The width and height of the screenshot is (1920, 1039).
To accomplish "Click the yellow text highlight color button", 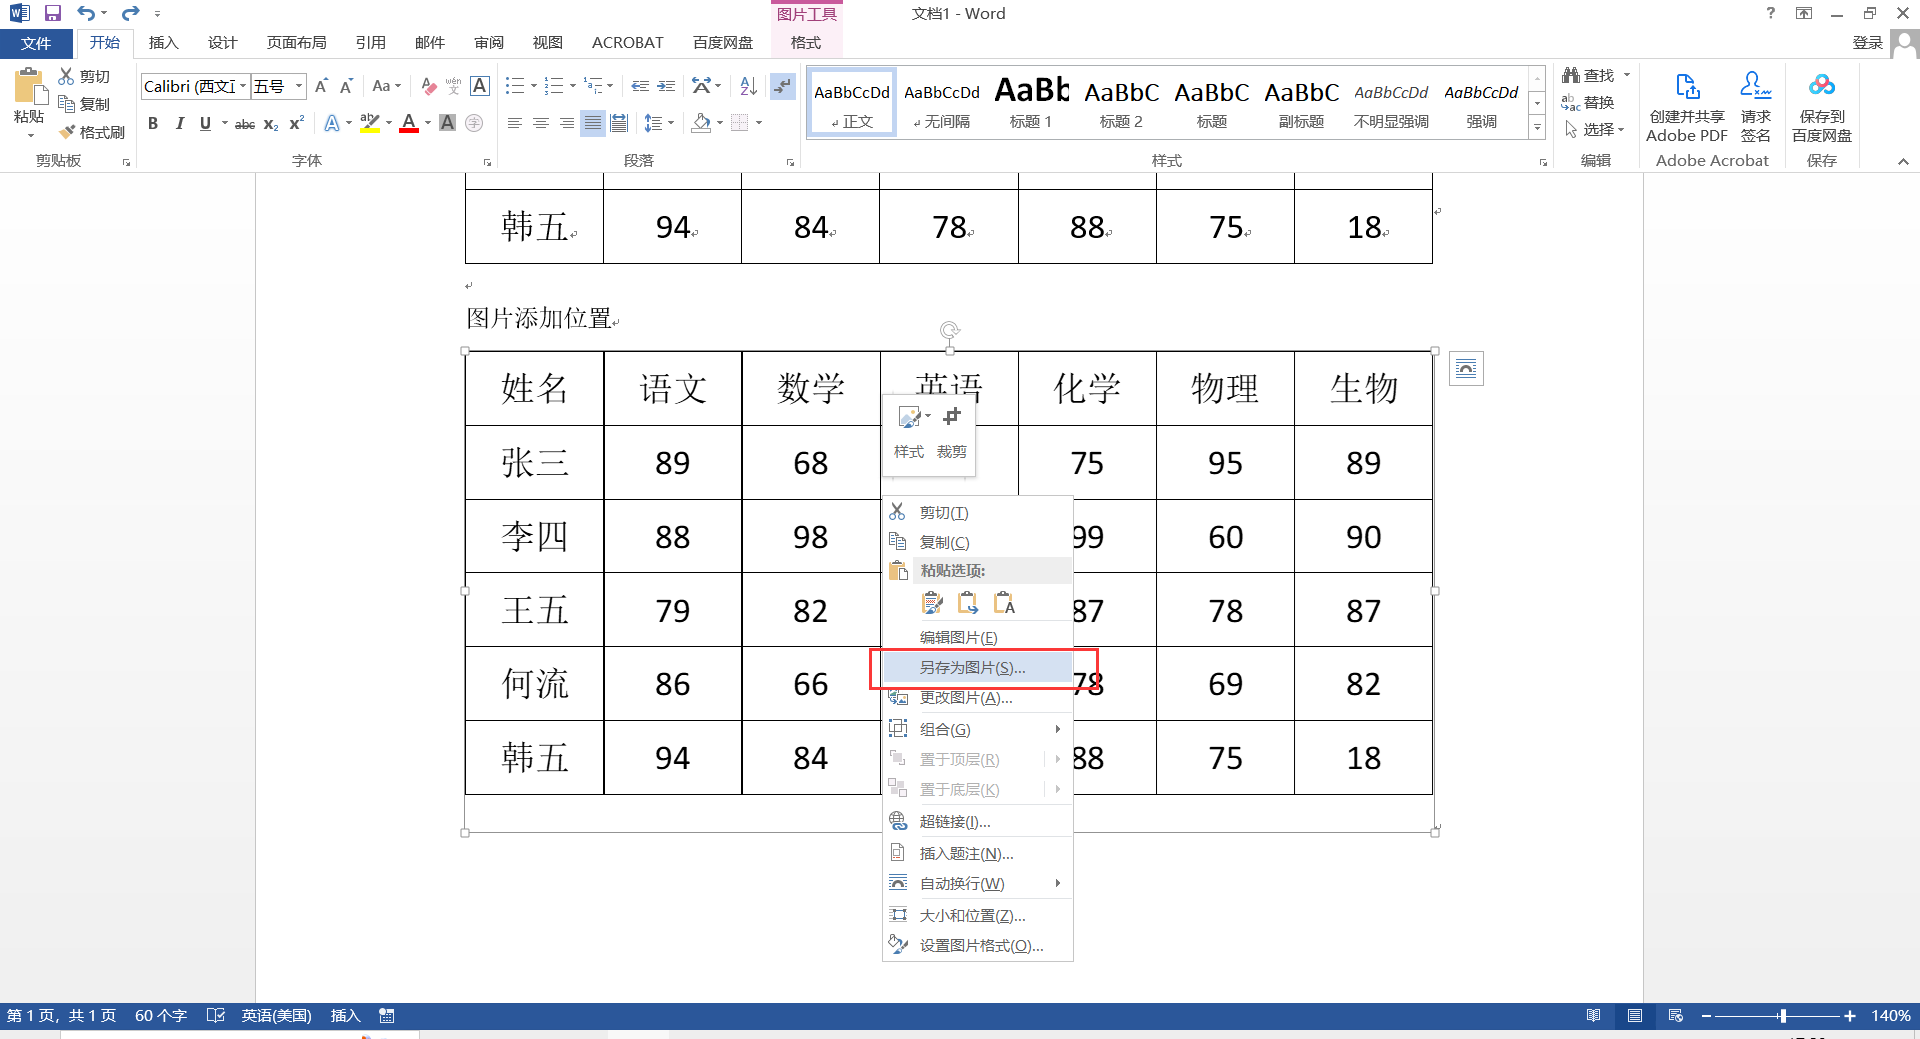I will (x=369, y=123).
